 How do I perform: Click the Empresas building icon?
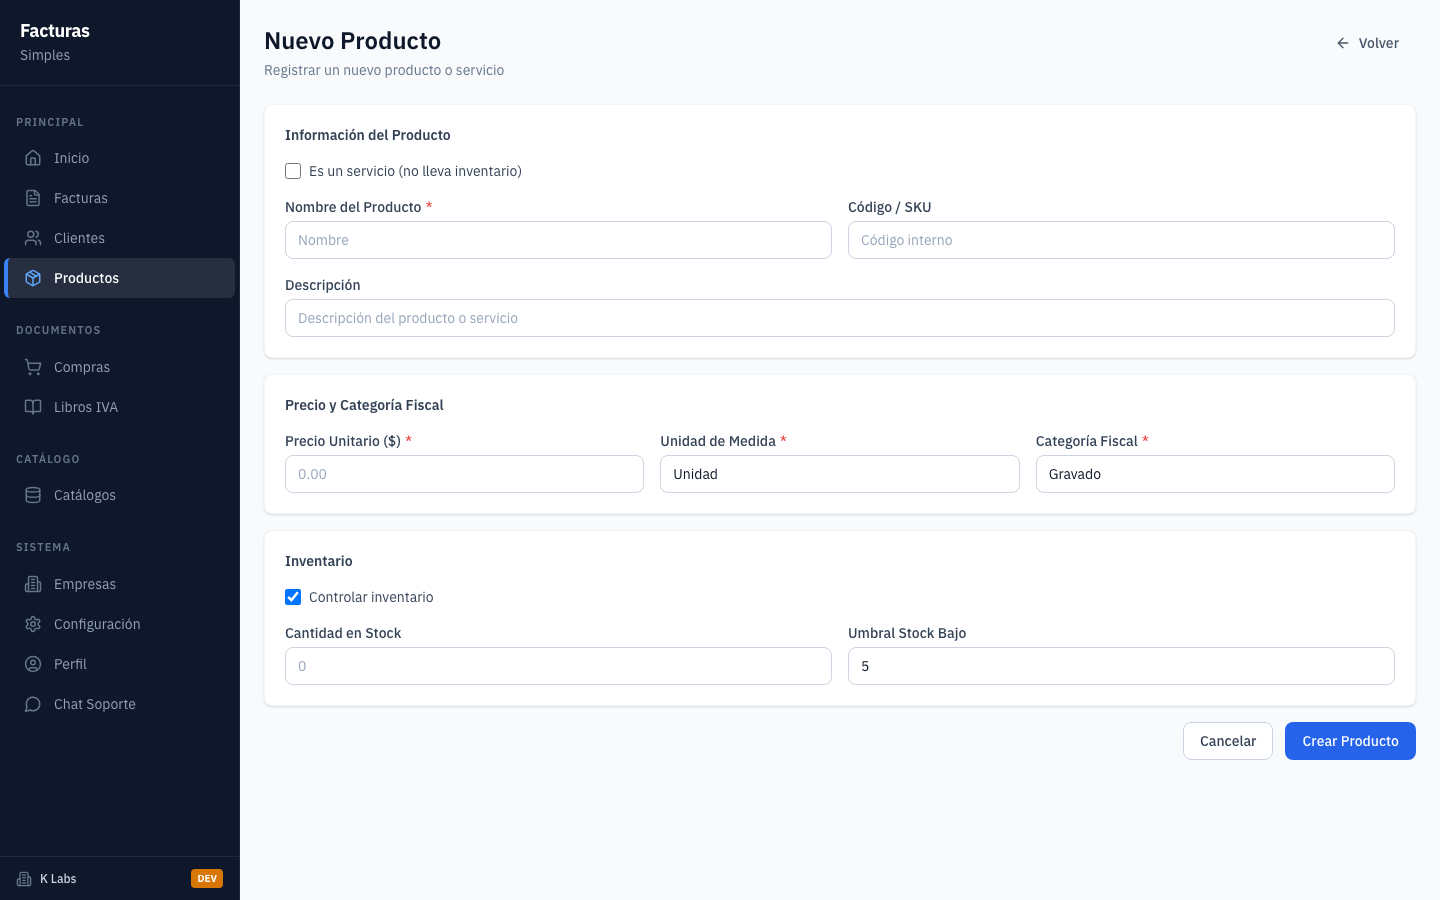coord(33,584)
